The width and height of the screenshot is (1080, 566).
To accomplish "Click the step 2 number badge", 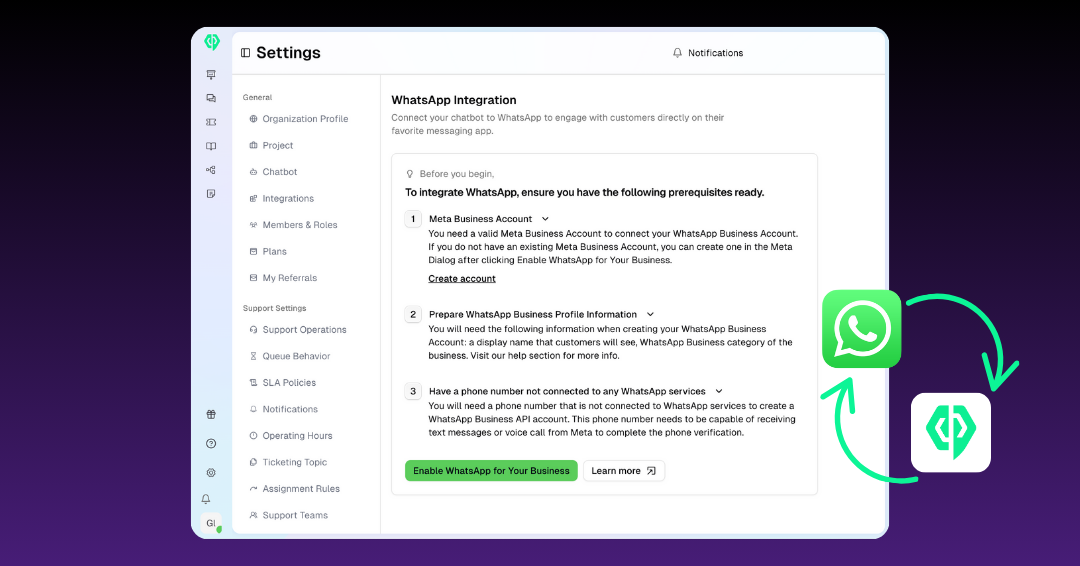I will coord(413,315).
